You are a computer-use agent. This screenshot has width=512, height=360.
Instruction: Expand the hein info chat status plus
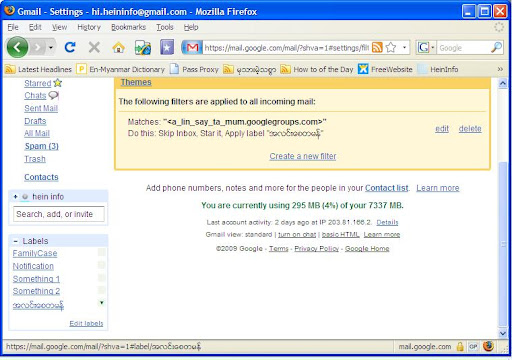click(x=15, y=197)
